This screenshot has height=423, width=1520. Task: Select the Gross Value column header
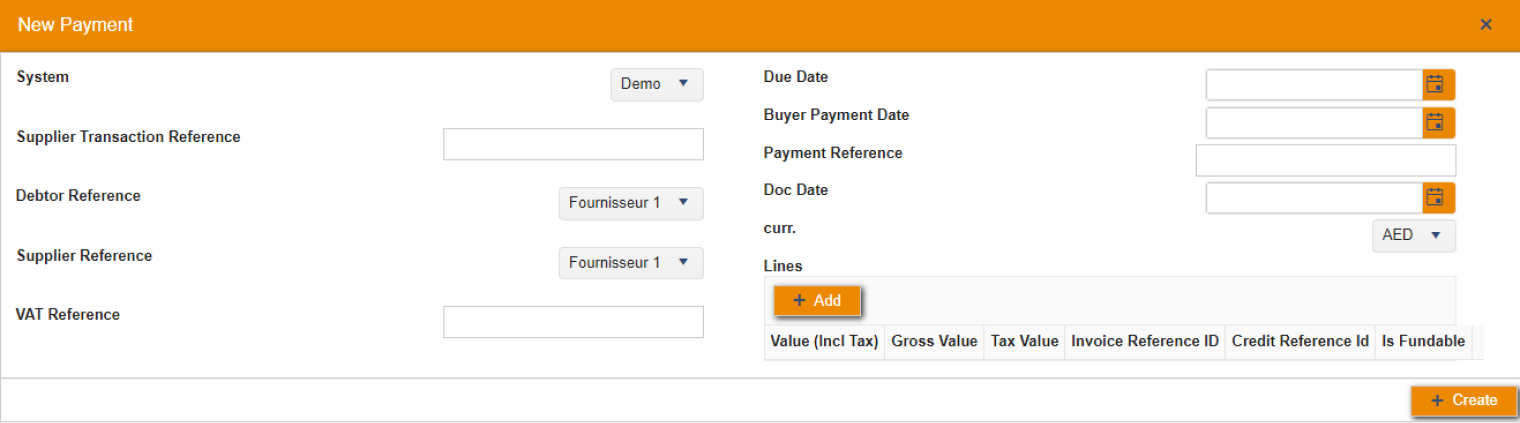point(934,342)
